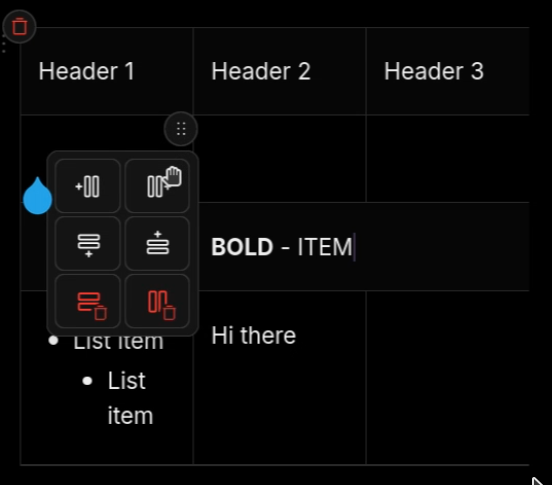Add a column after the current one
This screenshot has width=552, height=485.
tap(157, 186)
